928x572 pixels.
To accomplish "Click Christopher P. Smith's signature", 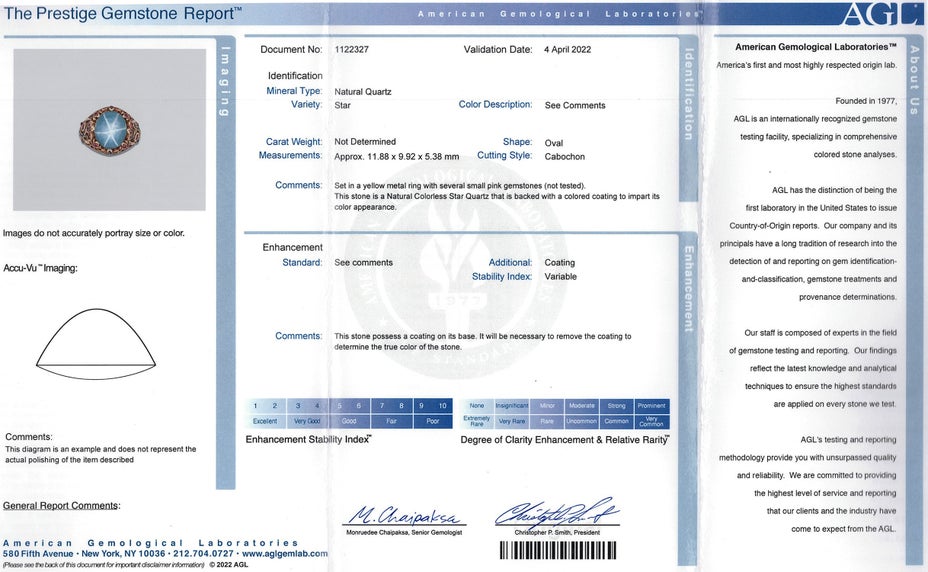I will pos(556,514).
